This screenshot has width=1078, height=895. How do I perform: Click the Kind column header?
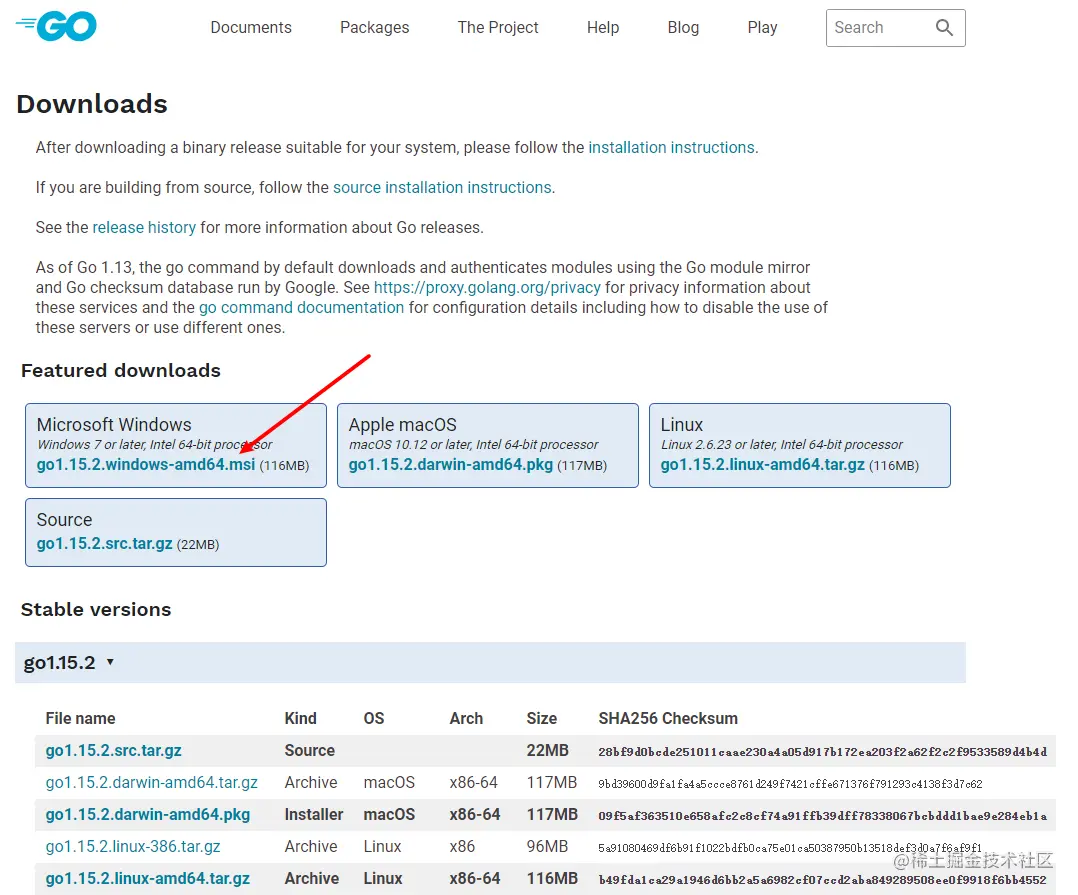300,718
